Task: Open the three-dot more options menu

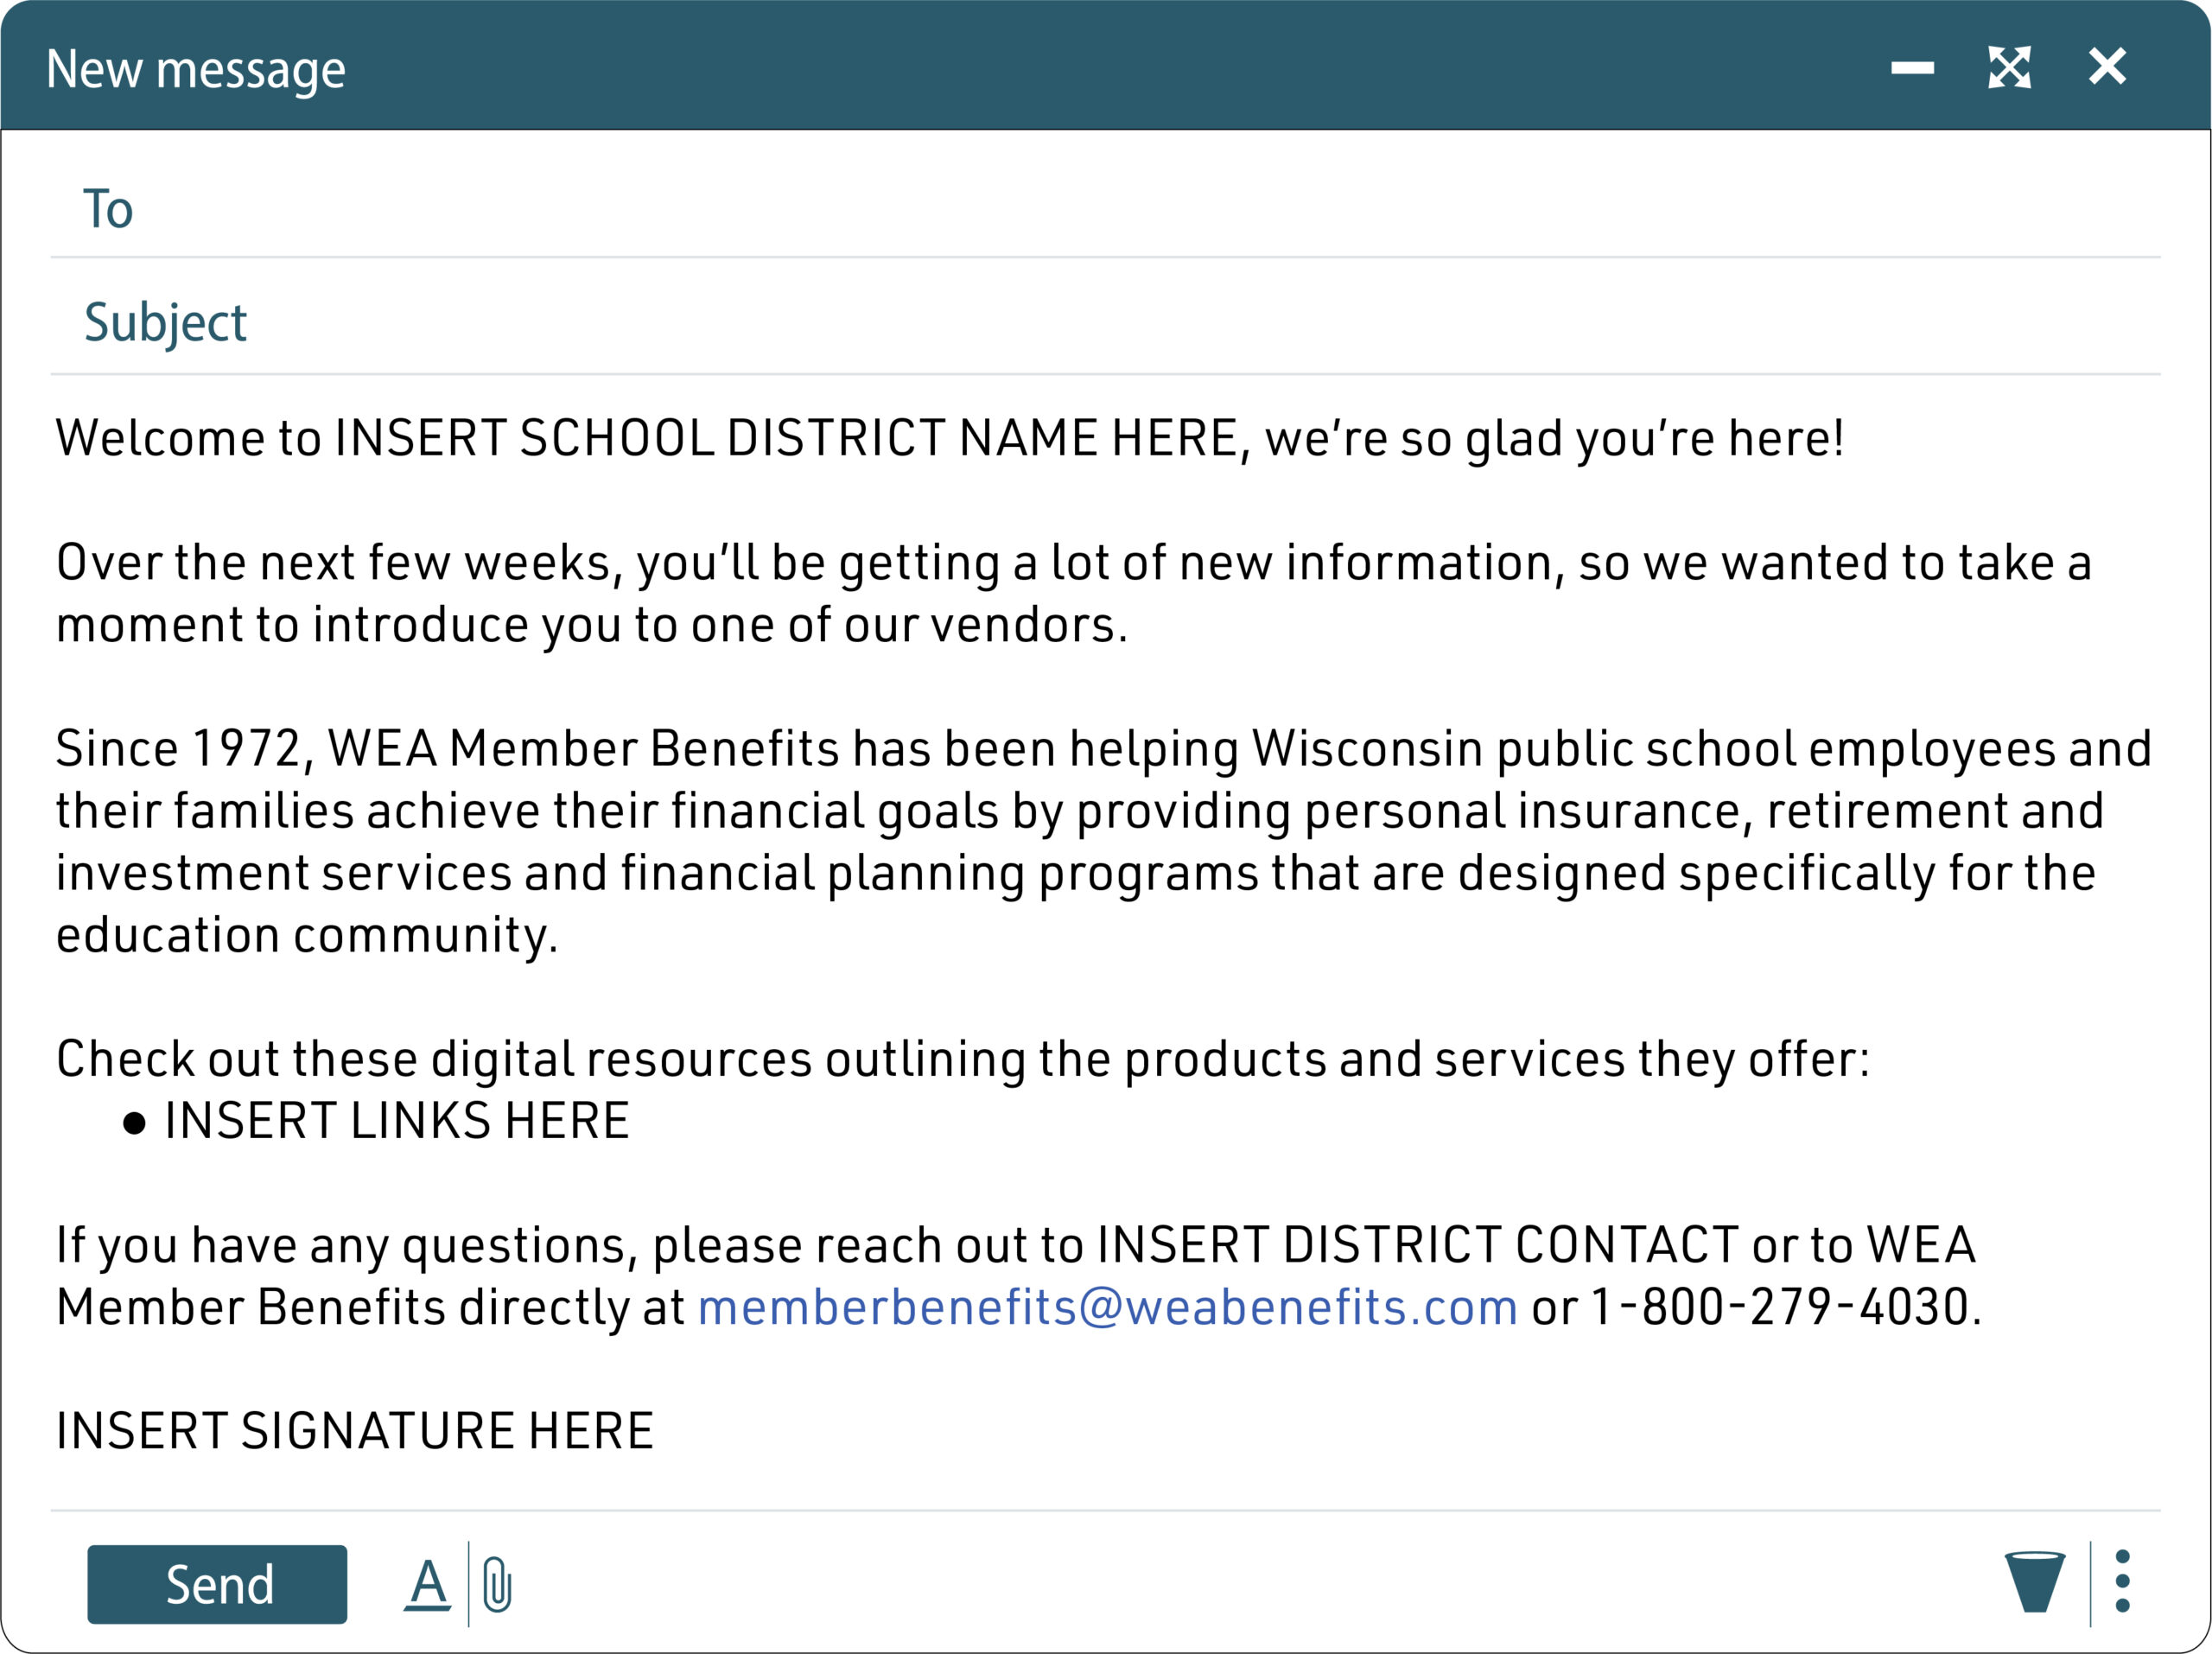Action: (2123, 1583)
